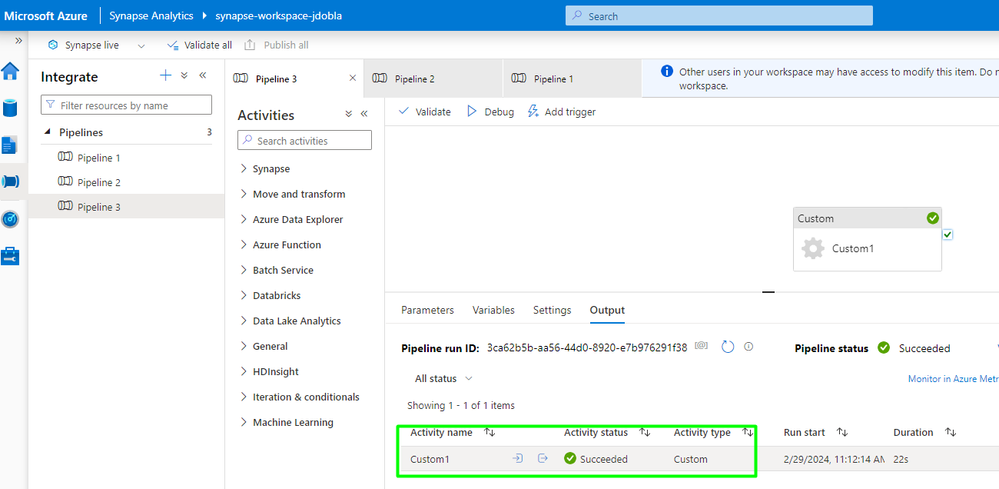Add a new Integrate resource
The width and height of the screenshot is (999, 489).
click(165, 76)
